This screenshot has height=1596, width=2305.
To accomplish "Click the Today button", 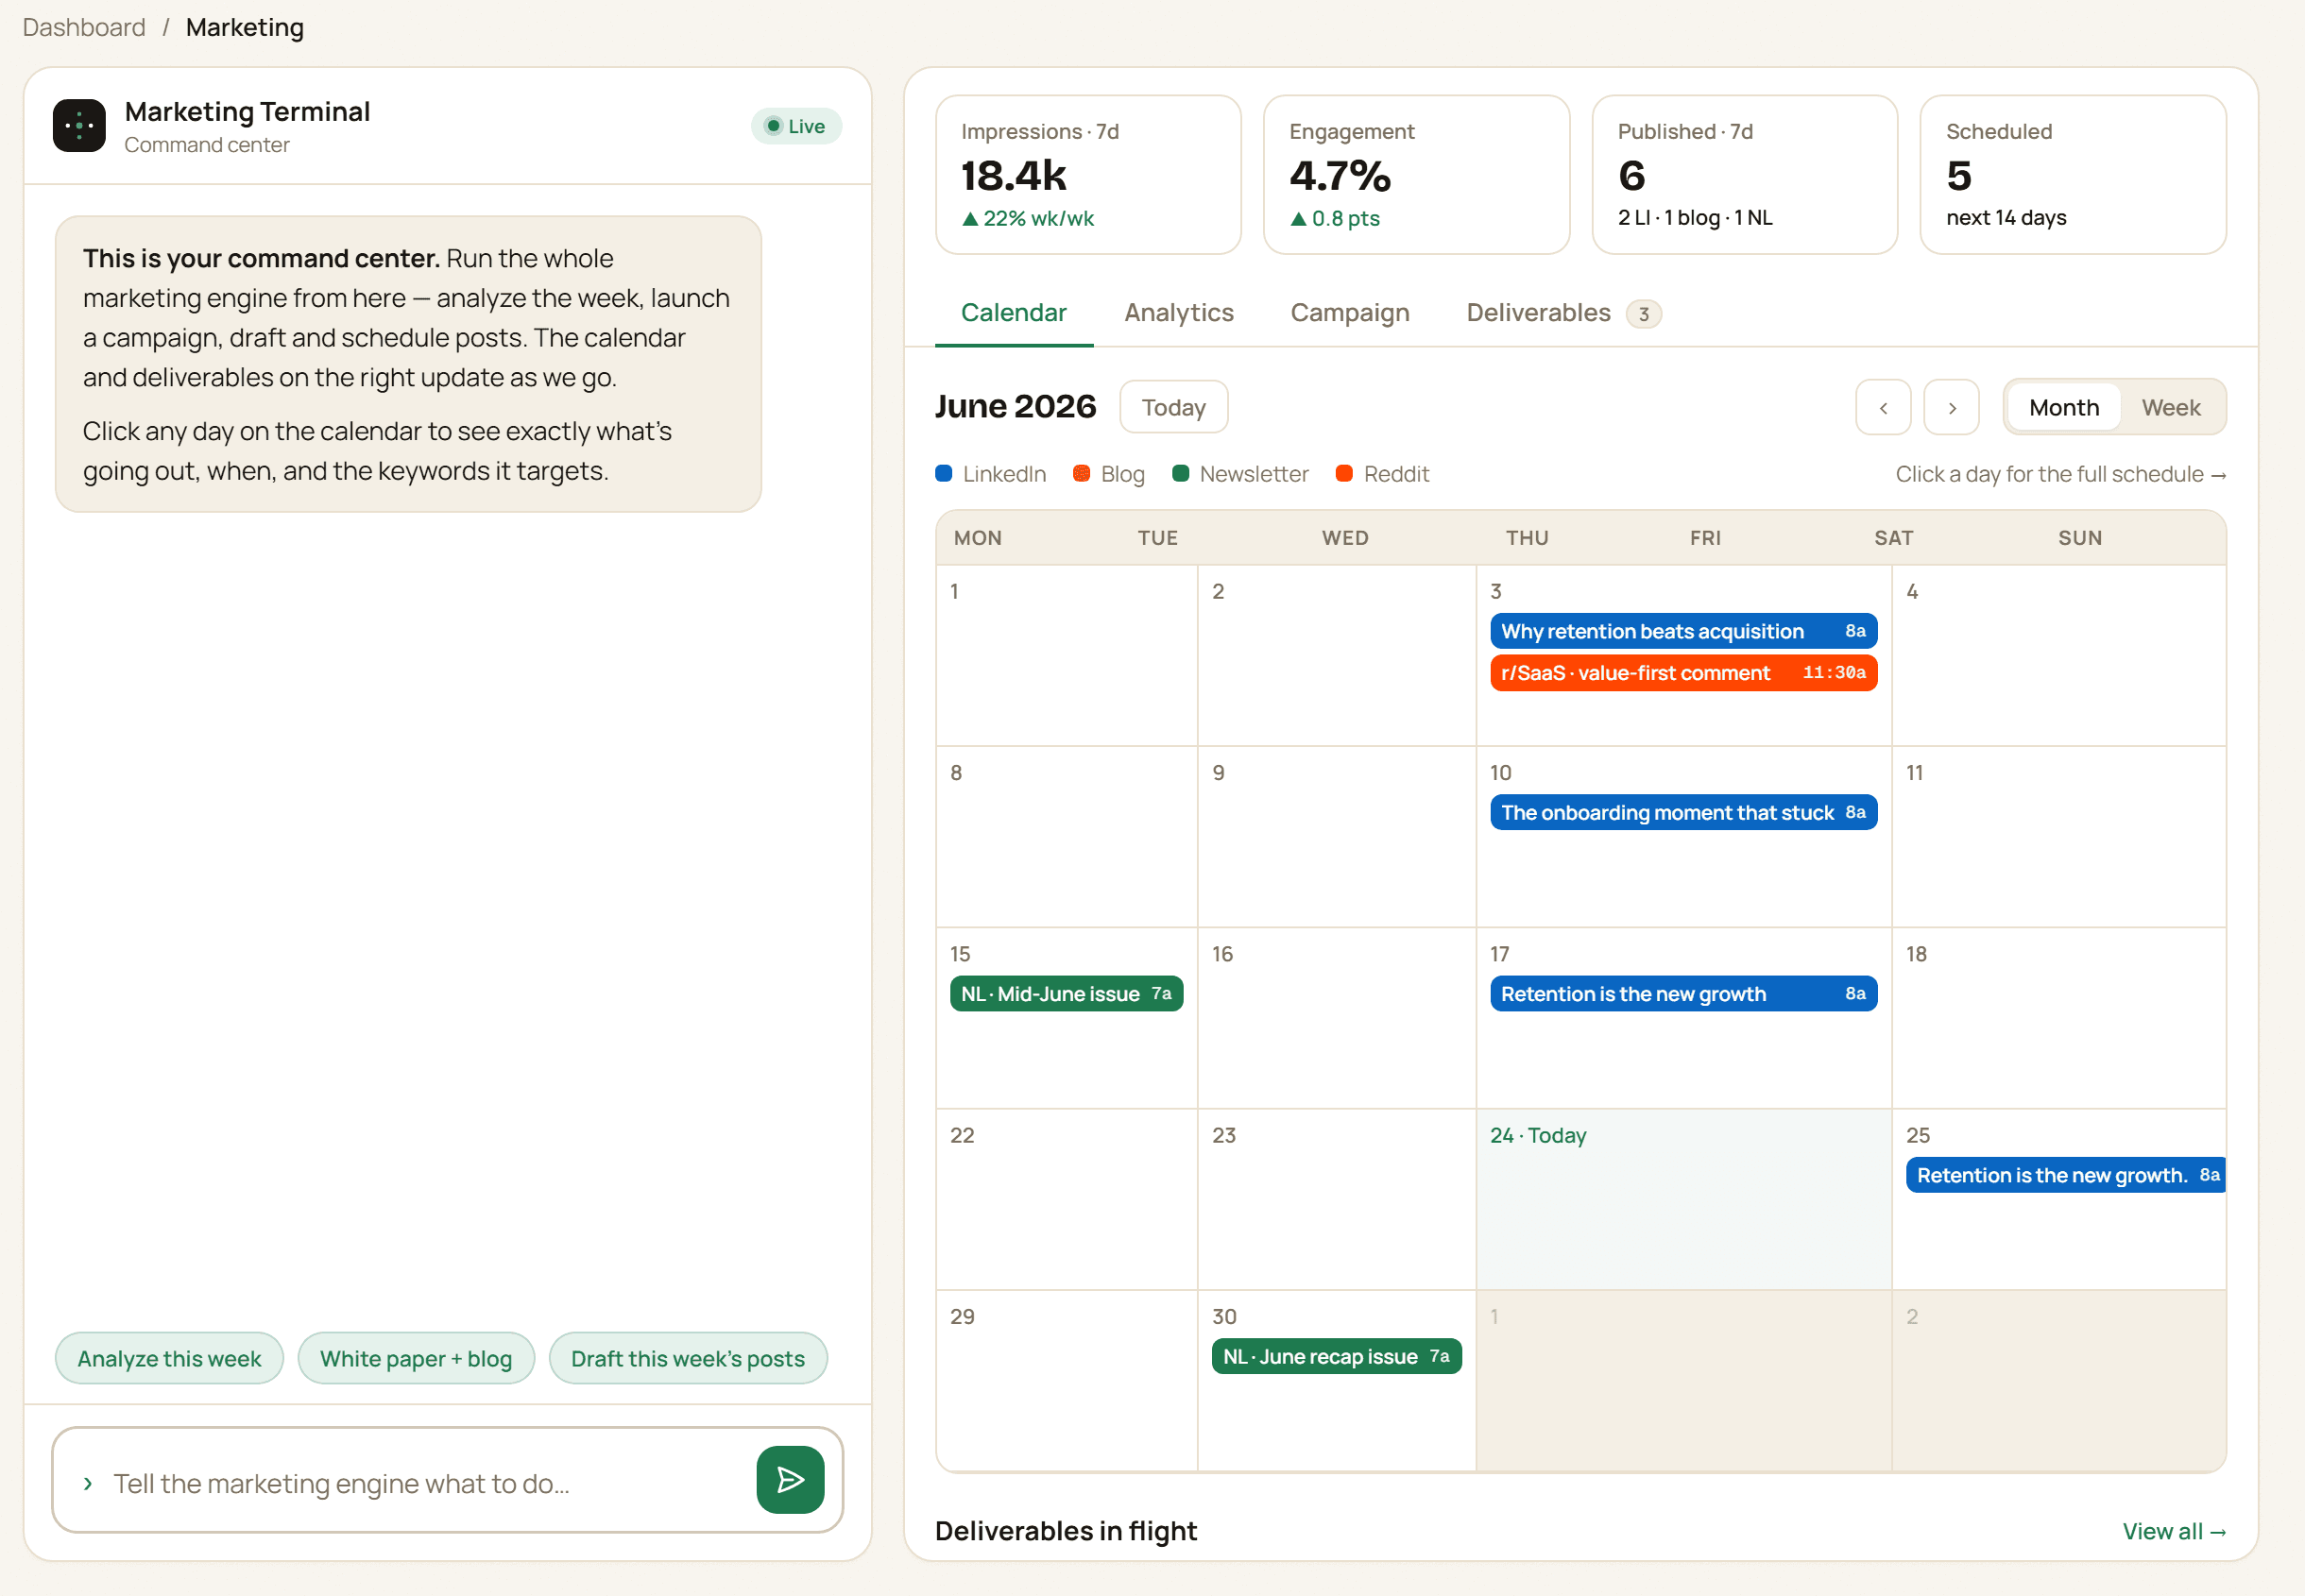I will 1173,407.
